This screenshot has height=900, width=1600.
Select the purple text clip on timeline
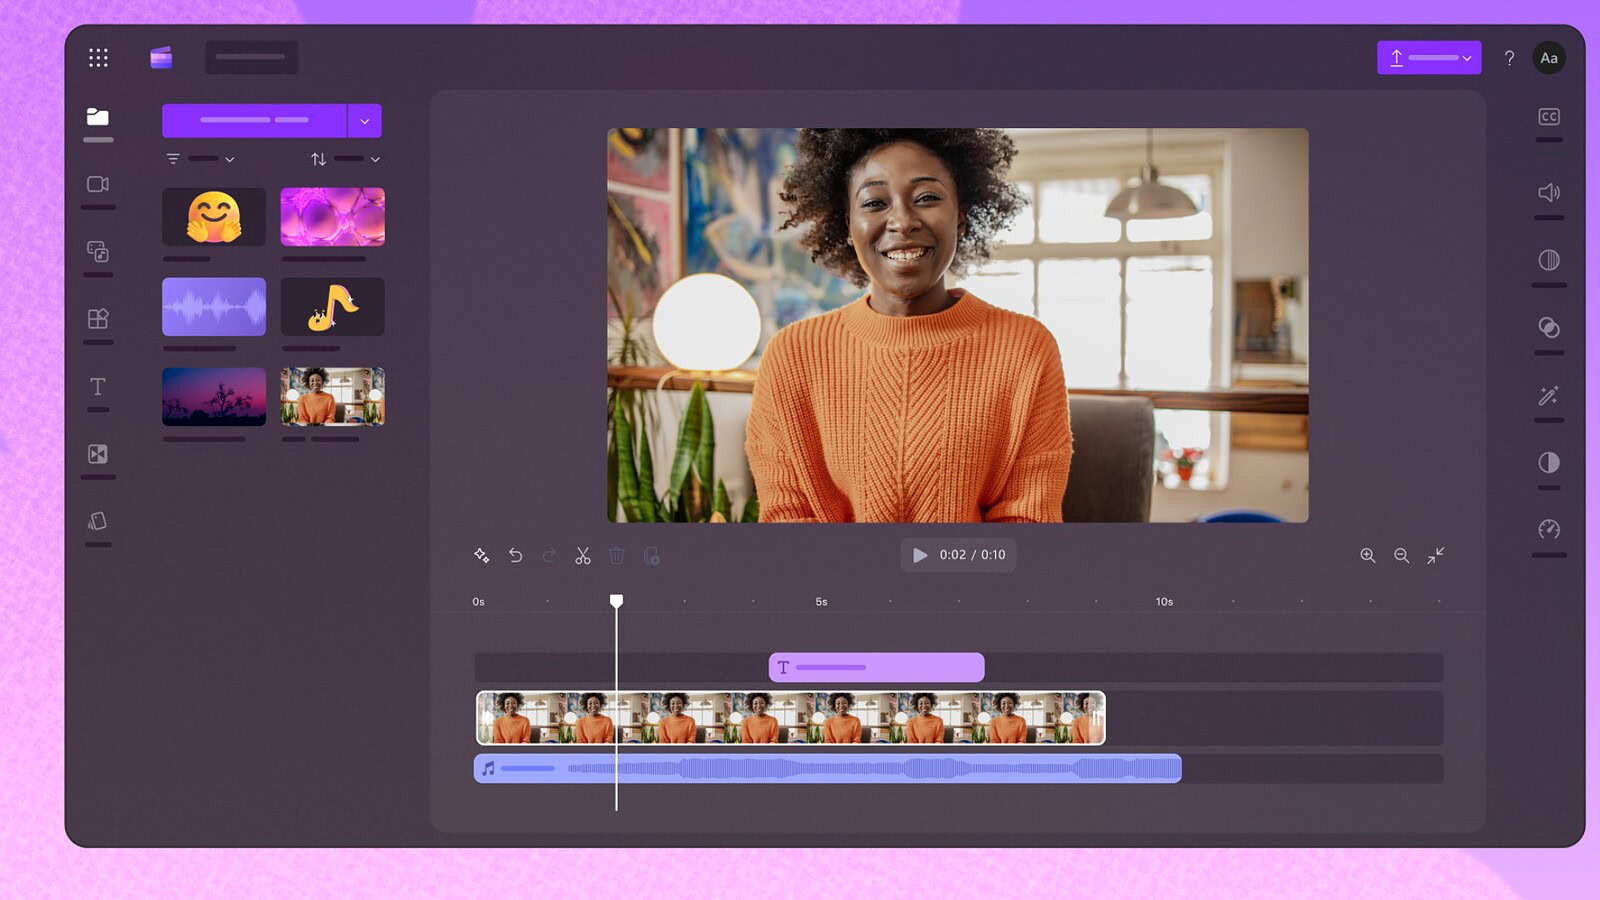coord(877,667)
